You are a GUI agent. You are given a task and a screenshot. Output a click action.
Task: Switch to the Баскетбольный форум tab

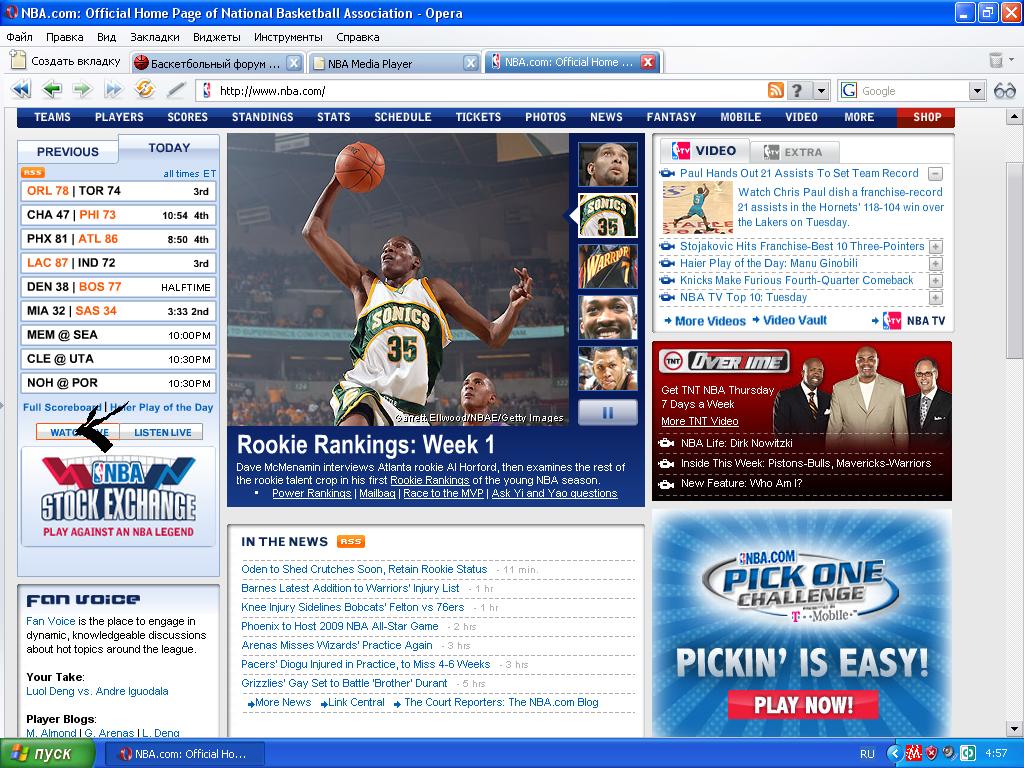pyautogui.click(x=216, y=63)
